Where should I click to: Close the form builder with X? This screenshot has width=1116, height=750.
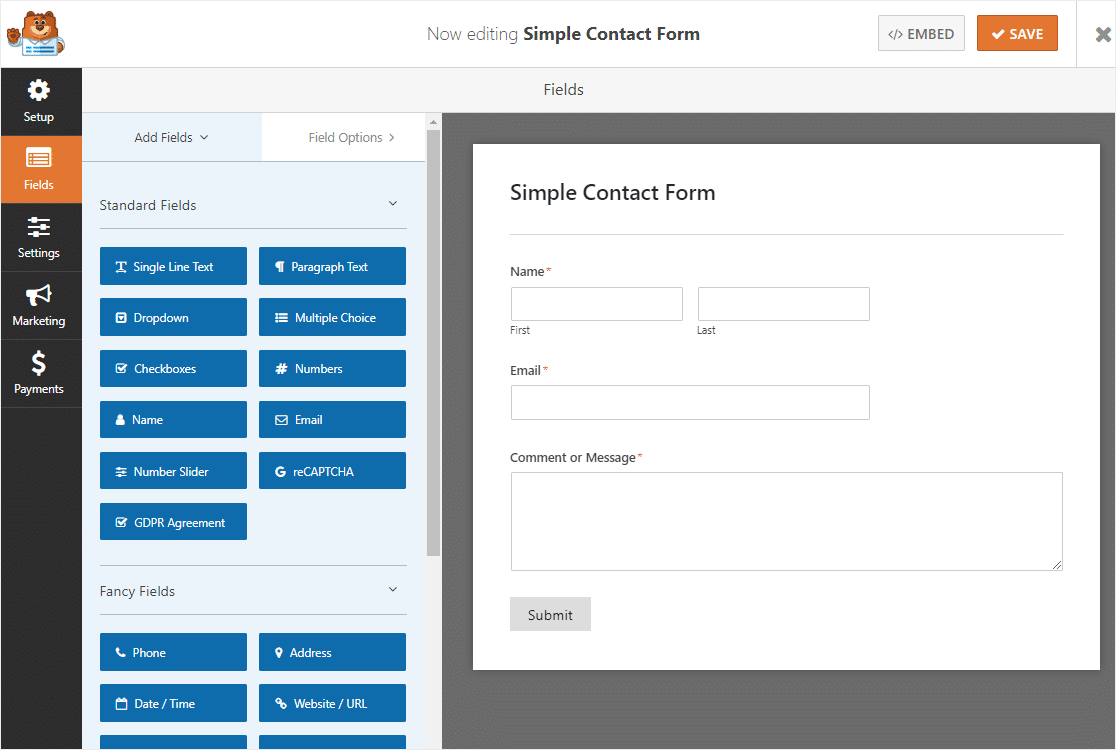pos(1102,34)
